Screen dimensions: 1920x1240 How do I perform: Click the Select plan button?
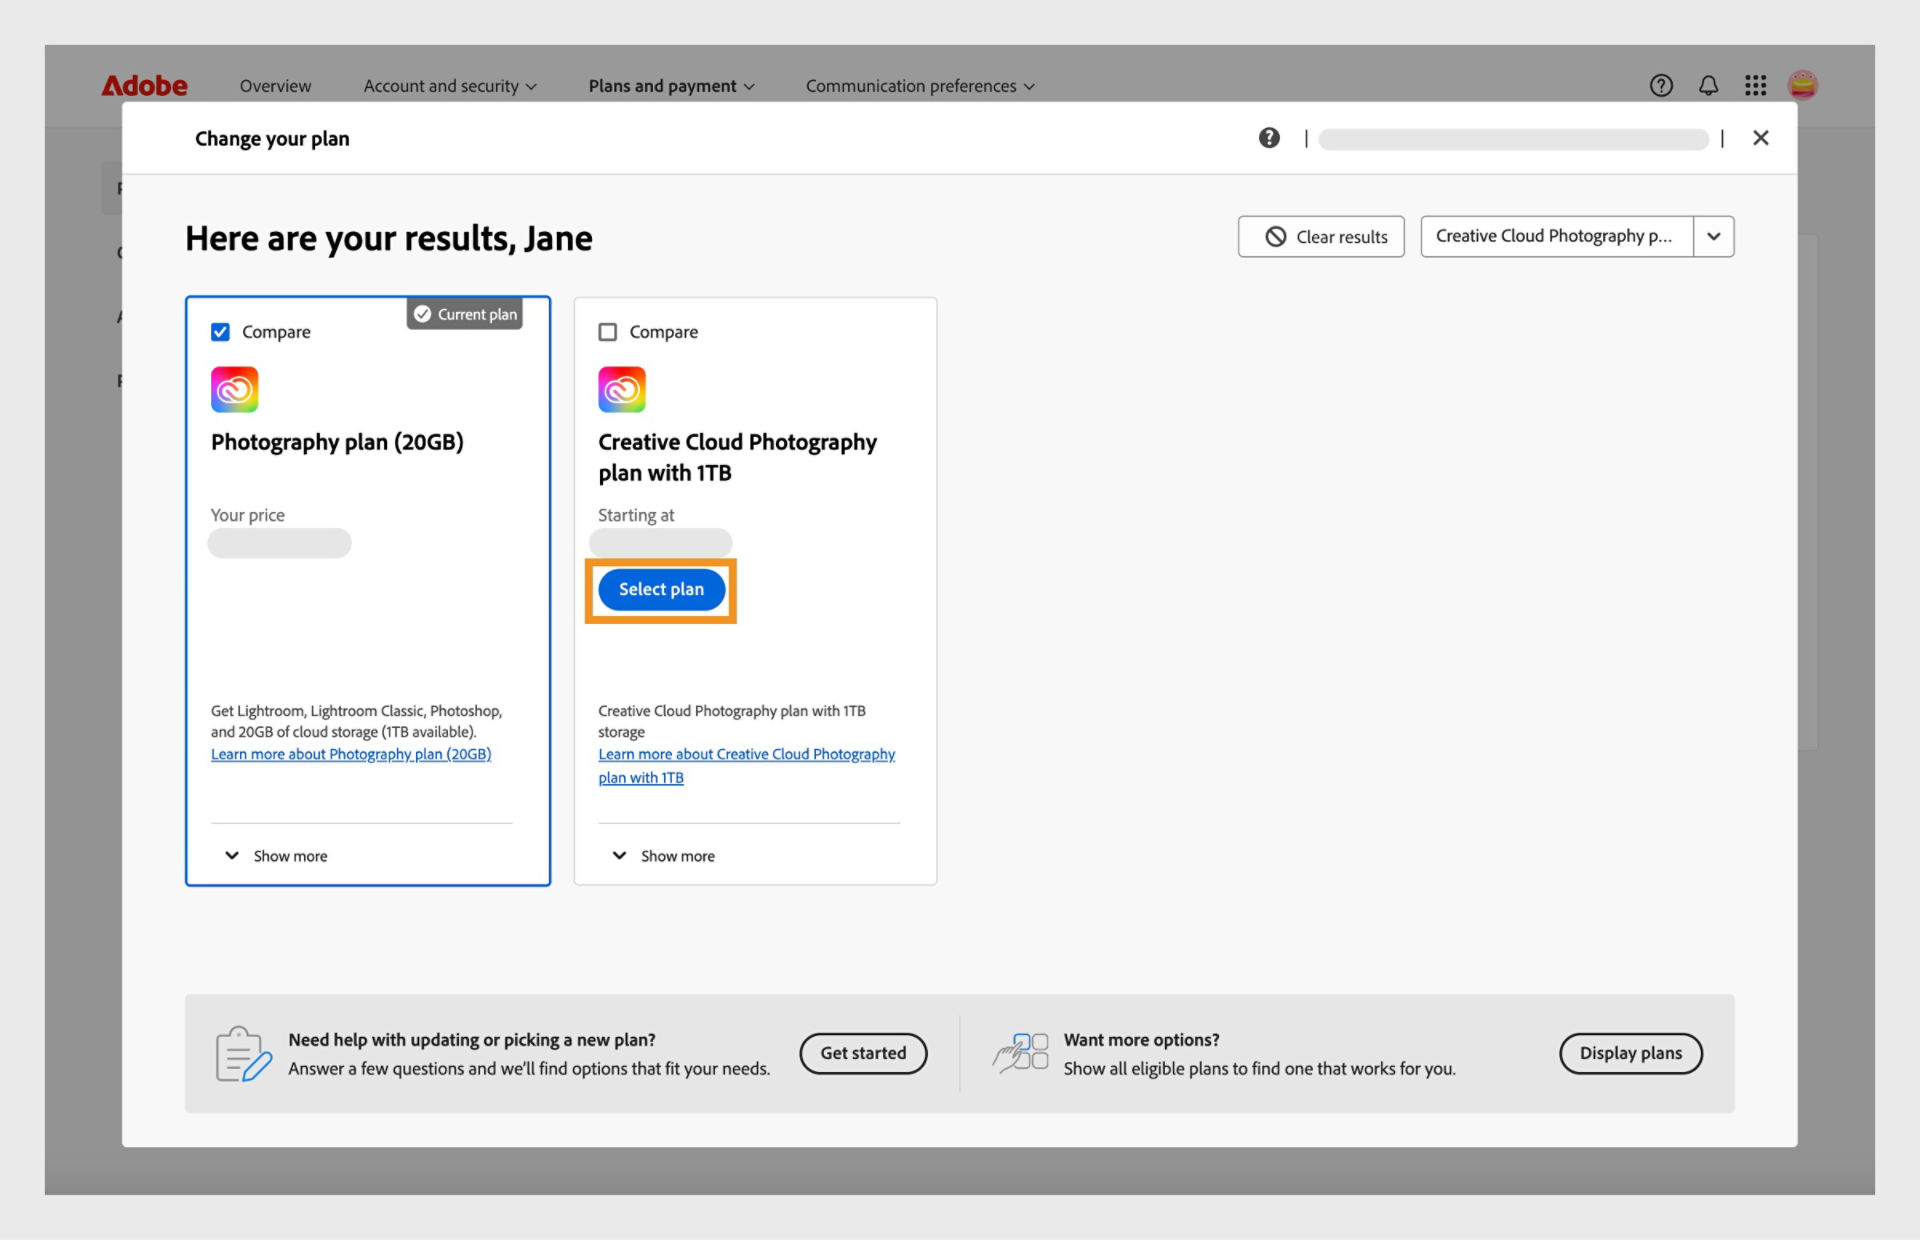coord(661,590)
